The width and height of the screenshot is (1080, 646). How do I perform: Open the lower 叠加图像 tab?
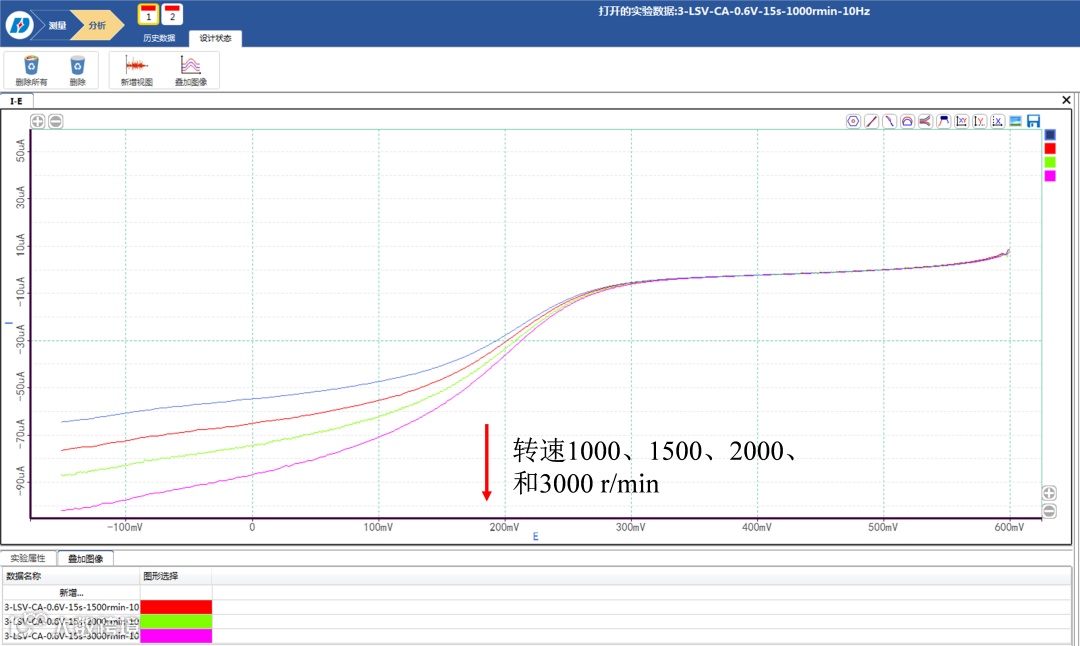85,559
